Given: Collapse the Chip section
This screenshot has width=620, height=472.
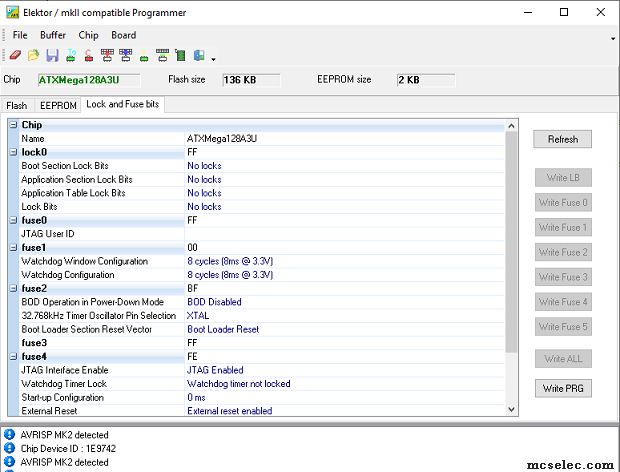Looking at the screenshot, I should tap(13, 125).
